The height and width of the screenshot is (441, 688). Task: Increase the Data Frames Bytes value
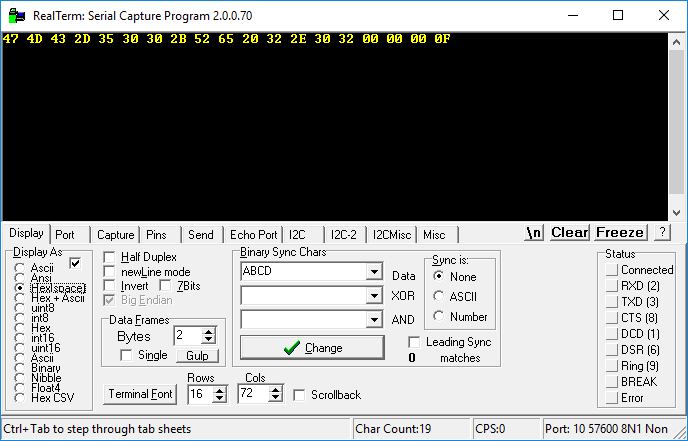tap(208, 332)
